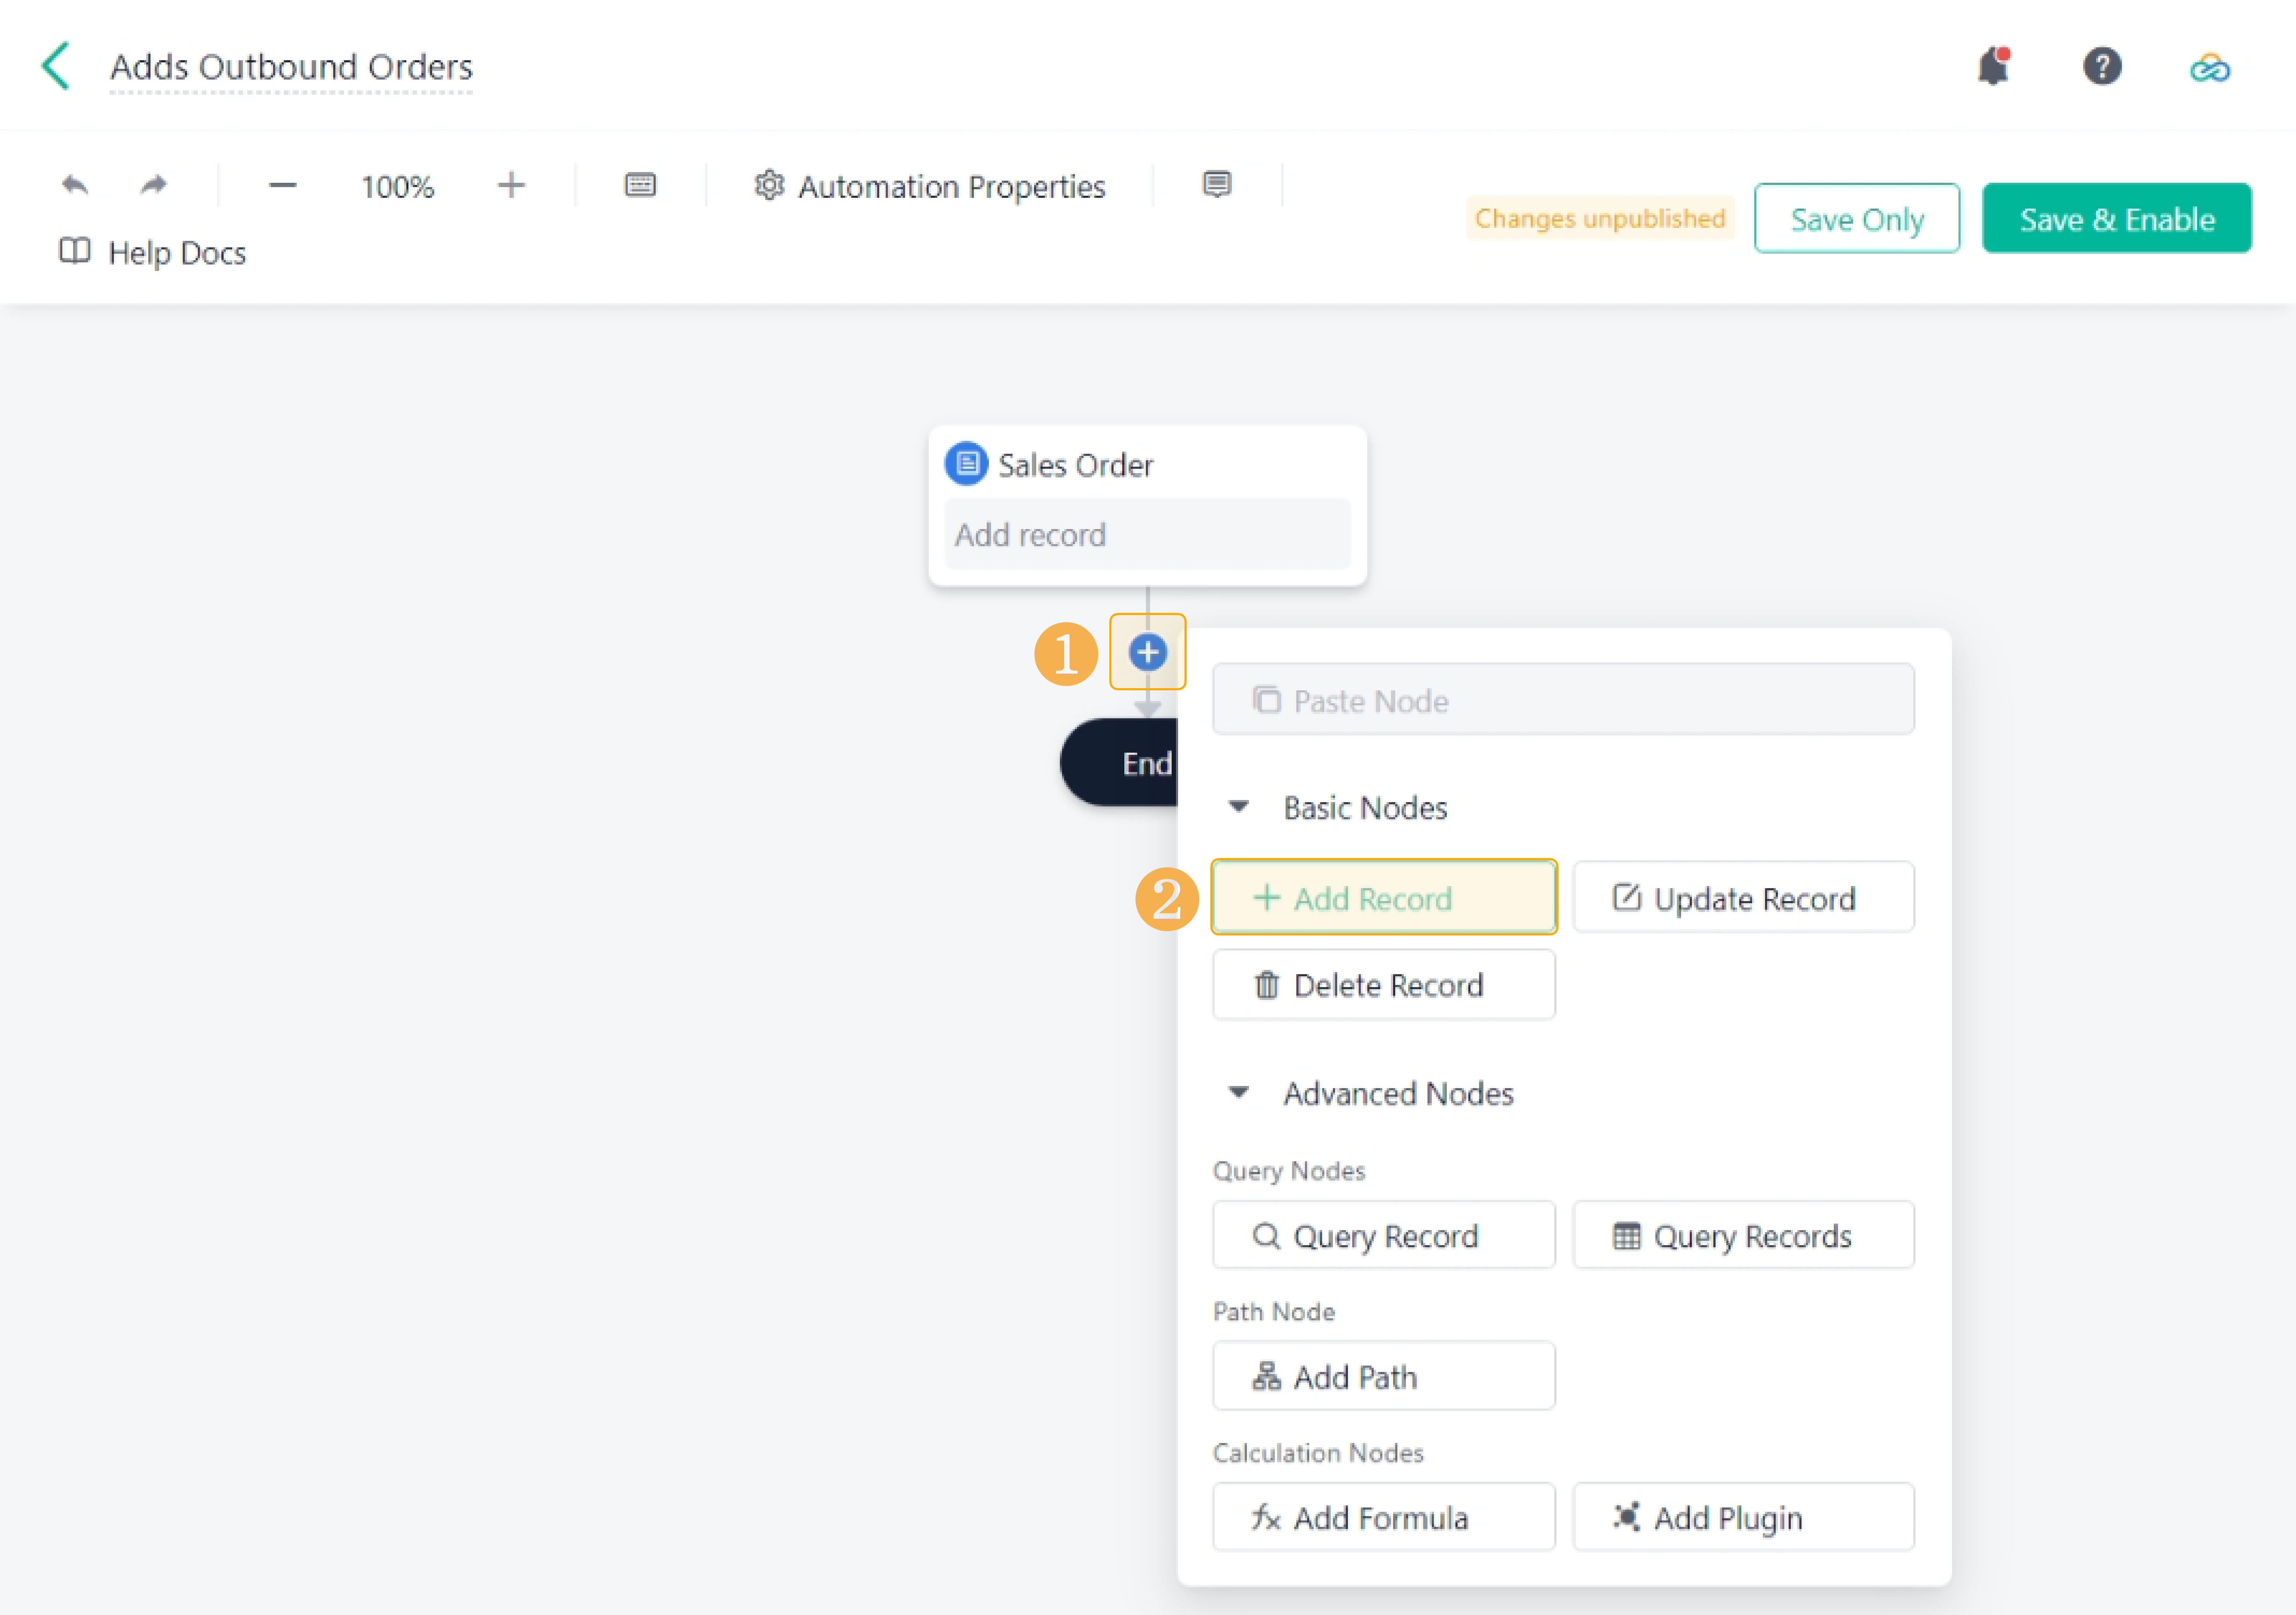Open Automation Properties settings
This screenshot has height=1615, width=2296.
coord(929,186)
